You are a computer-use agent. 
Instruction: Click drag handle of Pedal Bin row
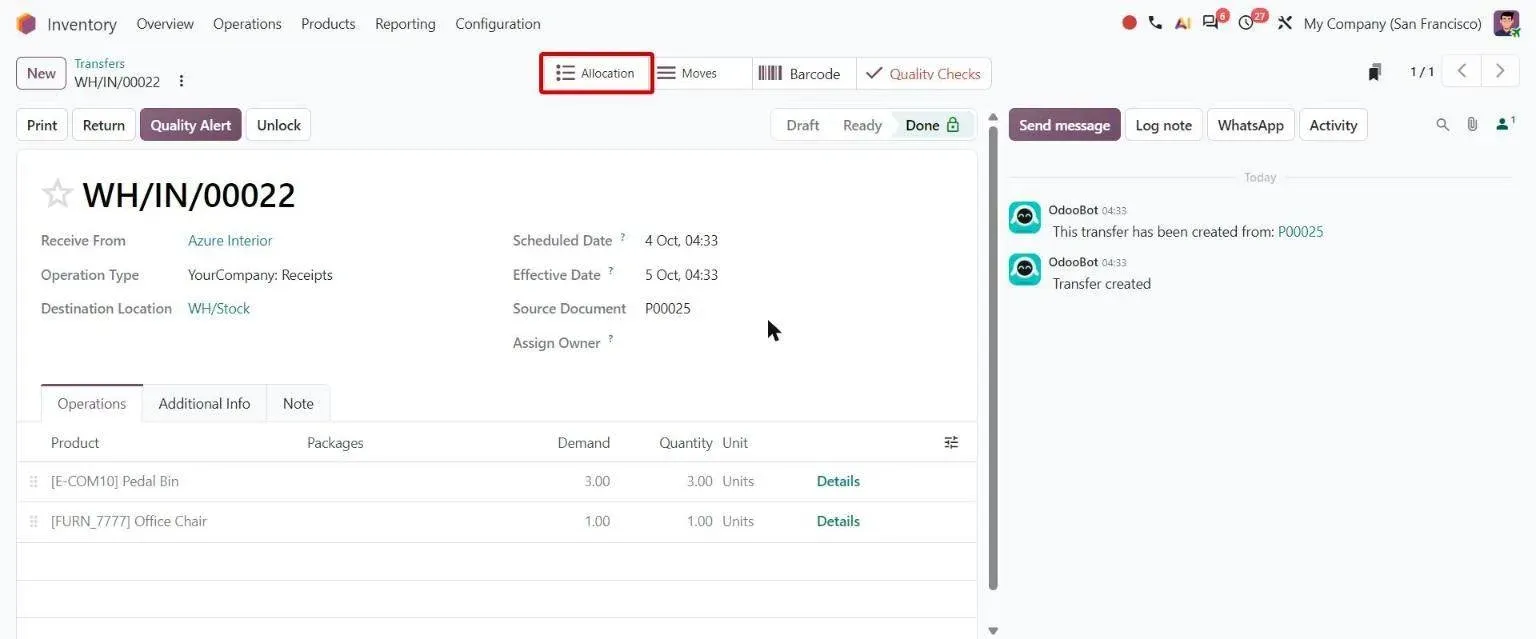[33, 482]
